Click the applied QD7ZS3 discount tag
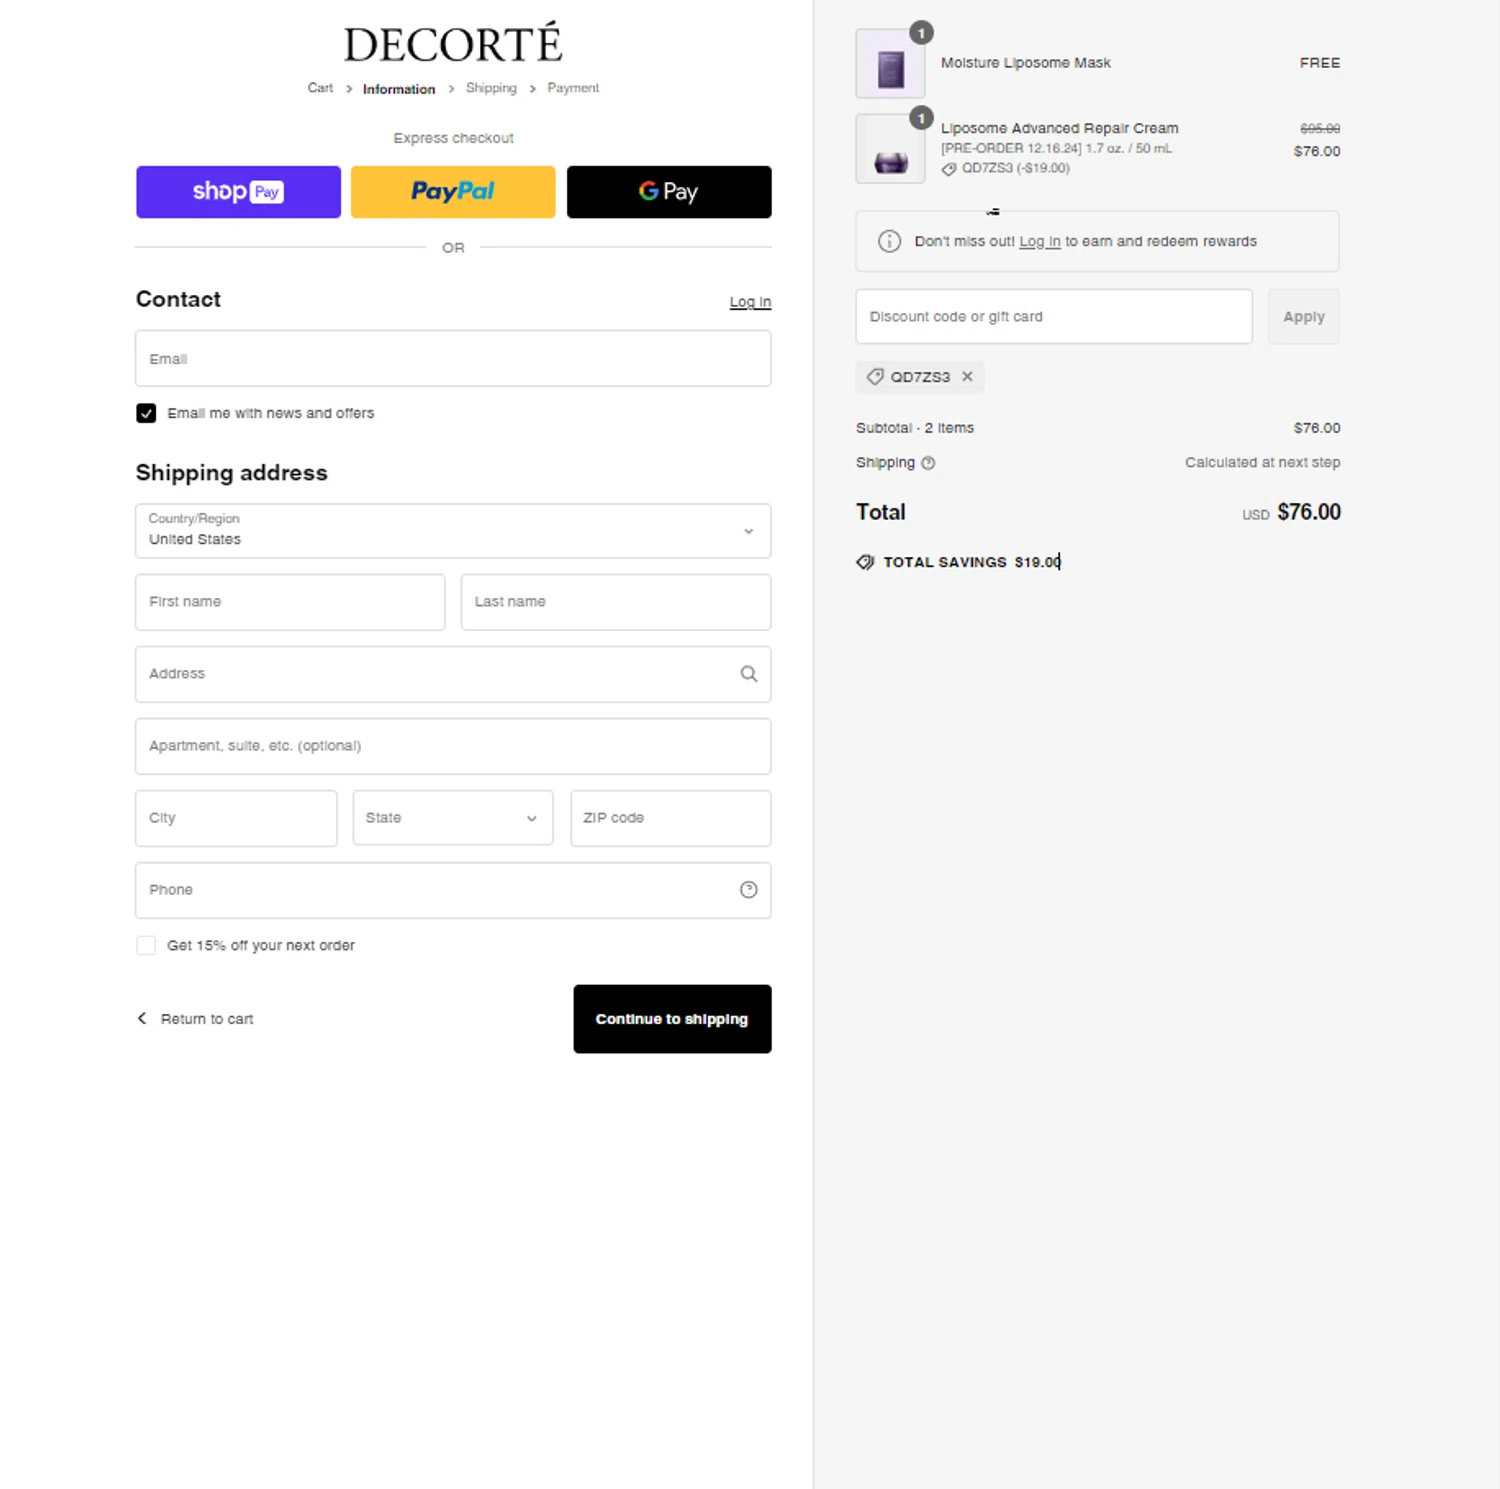Image resolution: width=1500 pixels, height=1489 pixels. tap(920, 377)
